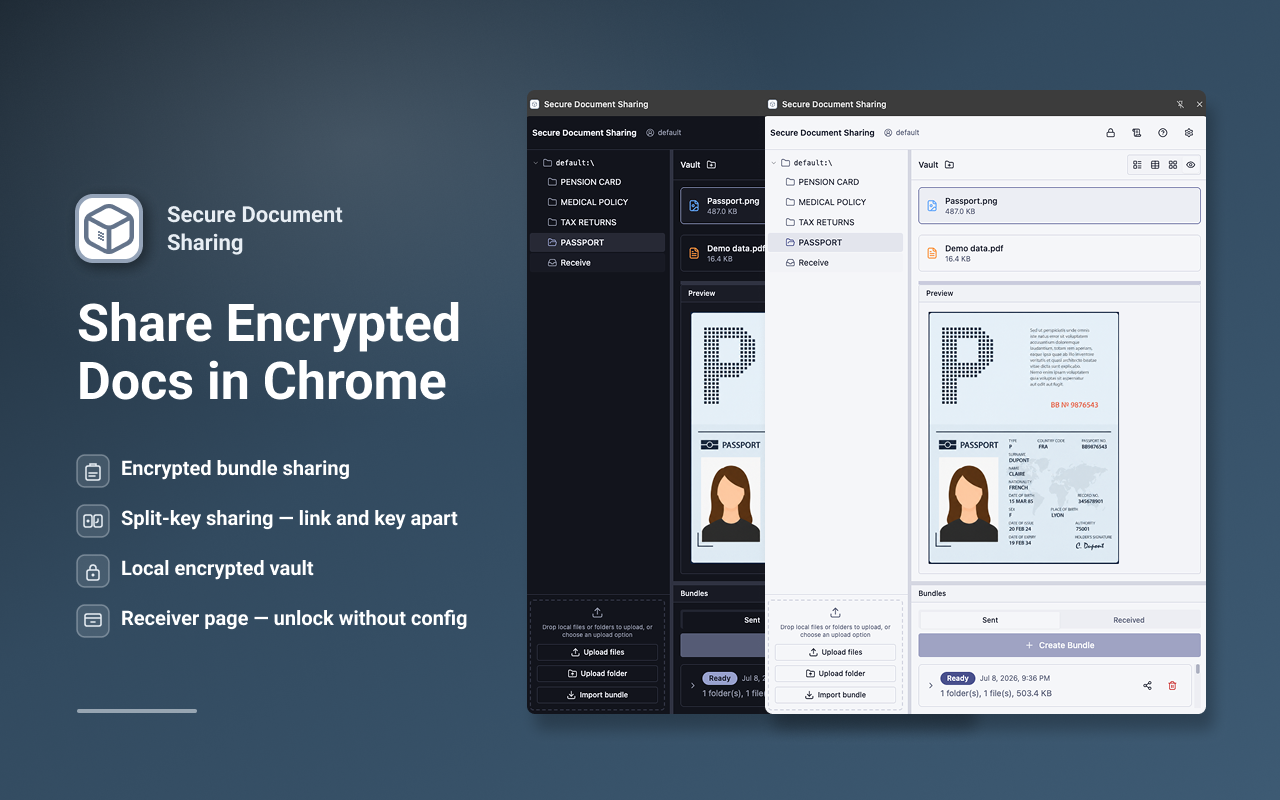Screen dimensions: 1280x800
Task: Click the unpin icon in the title bar
Action: (1180, 104)
